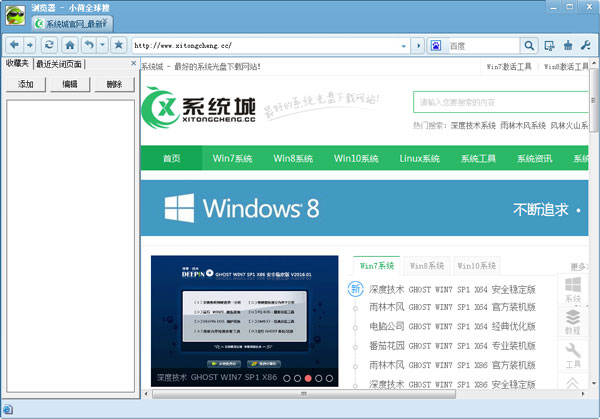Select the first slideshow dot indicator
This screenshot has height=419, width=600.
(287, 378)
